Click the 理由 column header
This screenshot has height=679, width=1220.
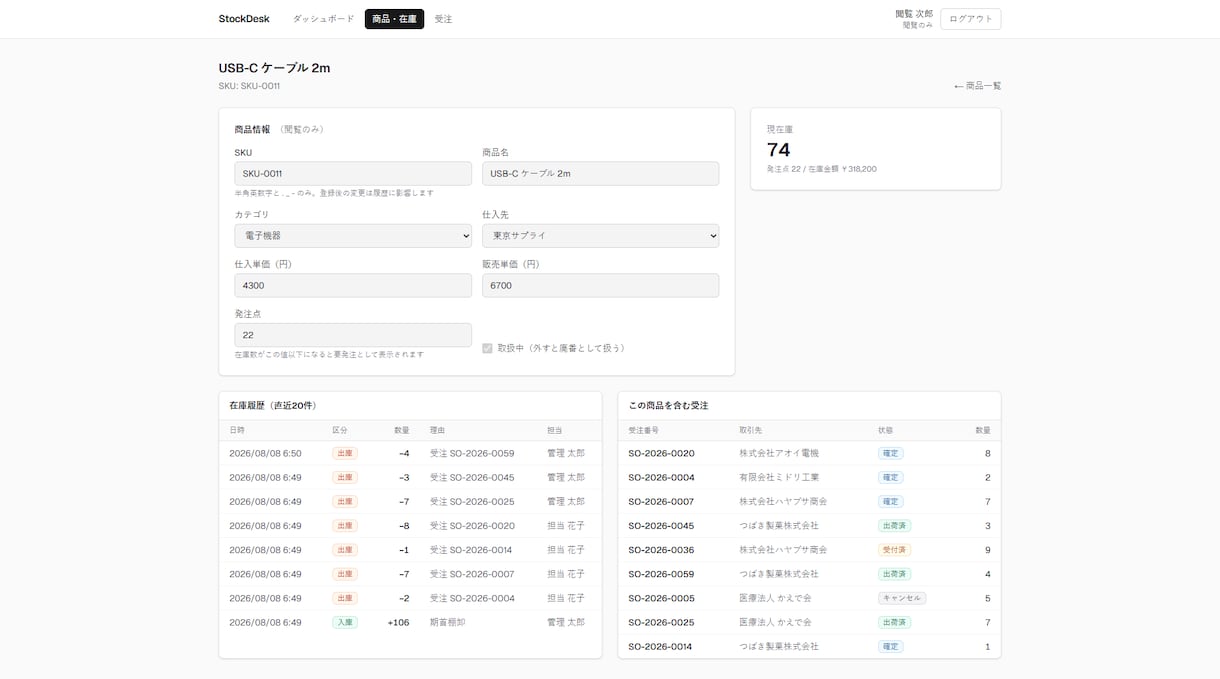click(438, 430)
